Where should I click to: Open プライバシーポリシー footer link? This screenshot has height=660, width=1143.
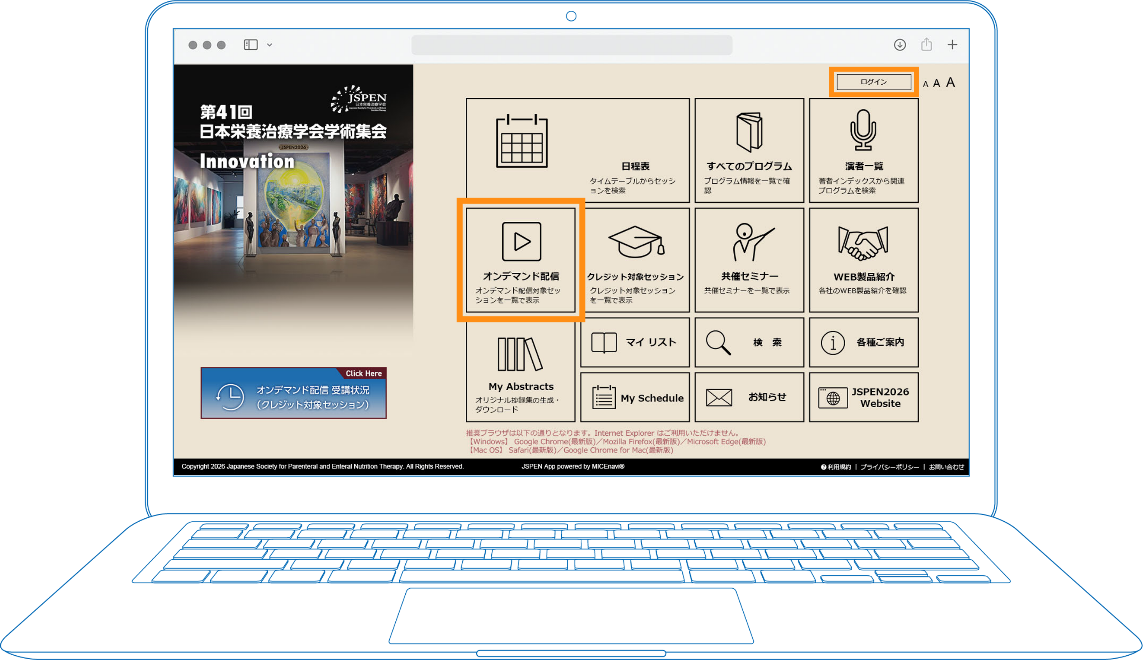coord(889,467)
